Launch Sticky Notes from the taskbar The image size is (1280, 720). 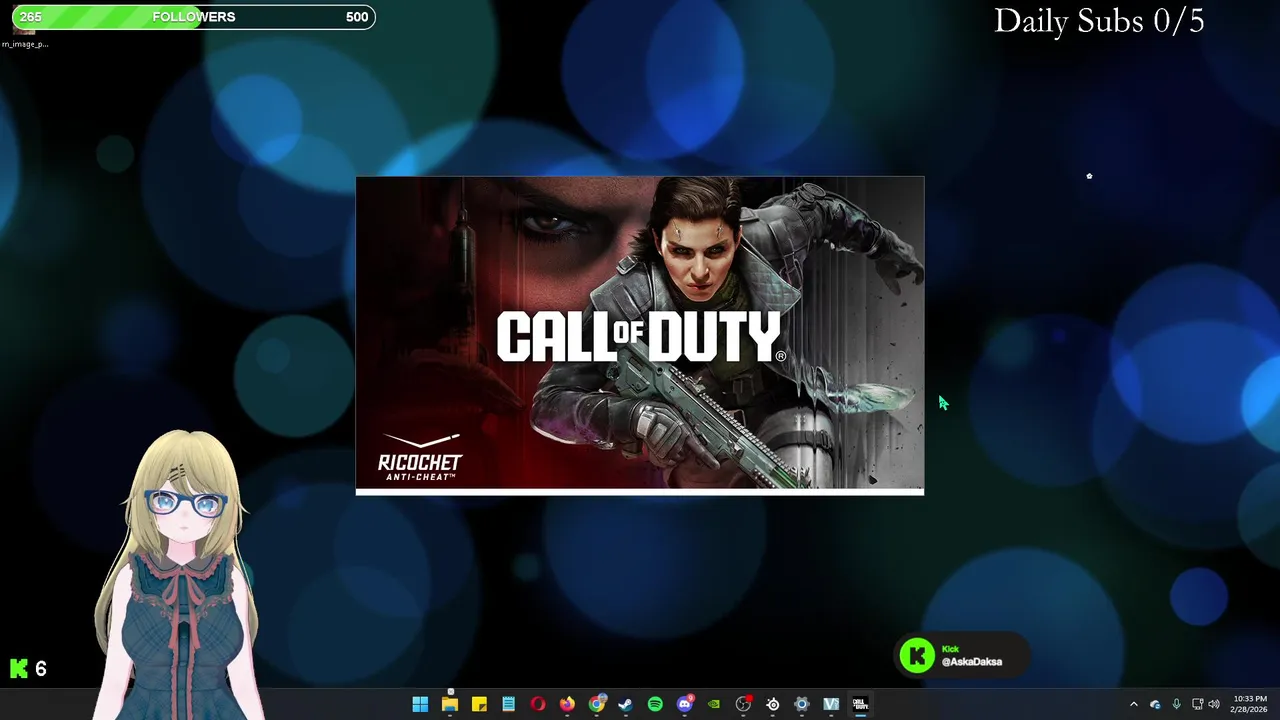(479, 704)
